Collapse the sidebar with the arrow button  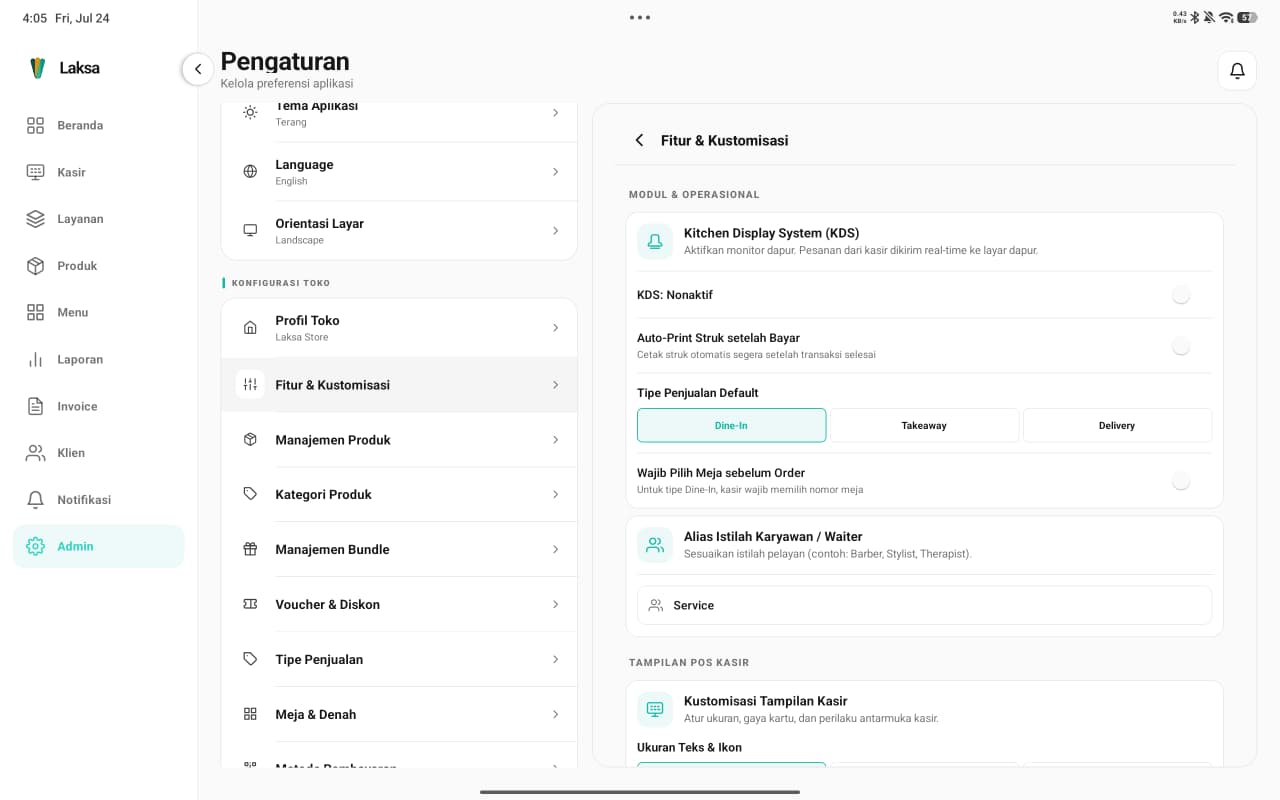click(x=198, y=69)
